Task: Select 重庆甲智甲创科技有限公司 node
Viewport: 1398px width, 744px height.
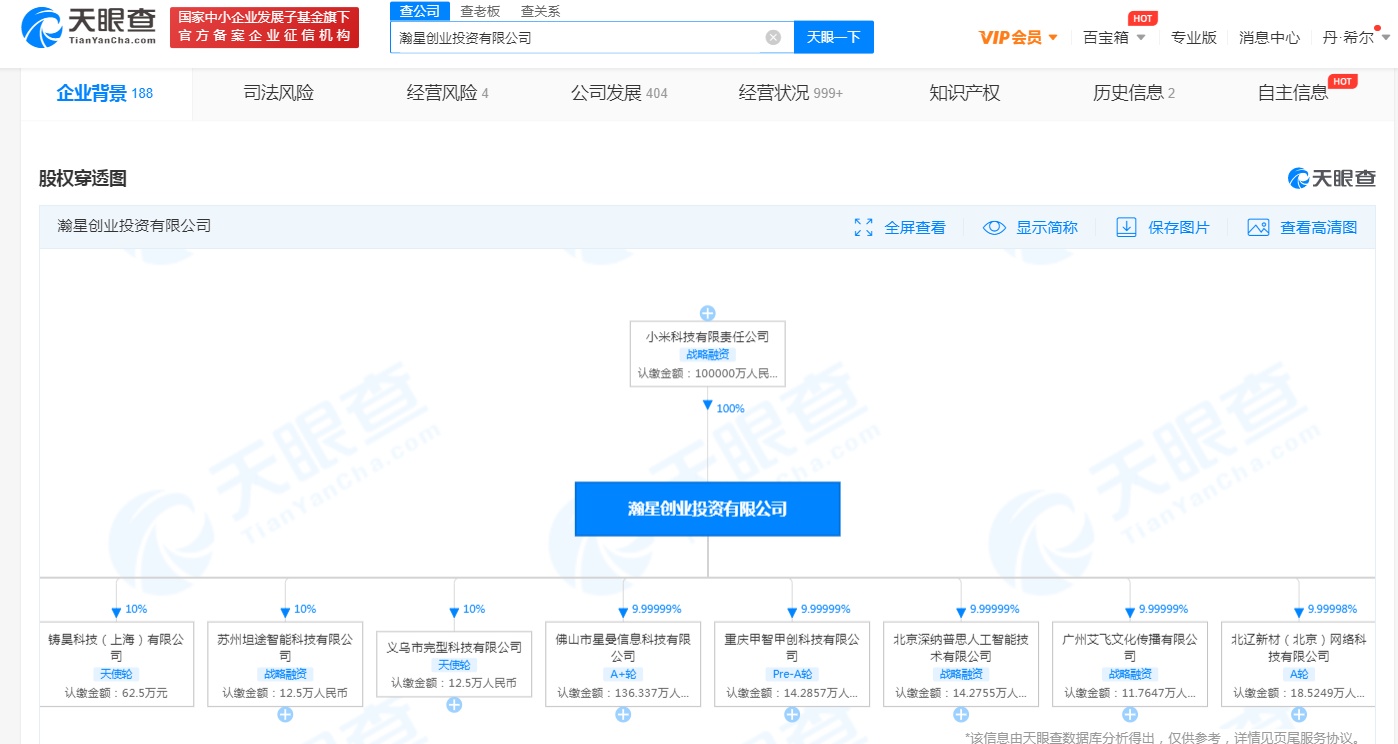Action: 792,664
